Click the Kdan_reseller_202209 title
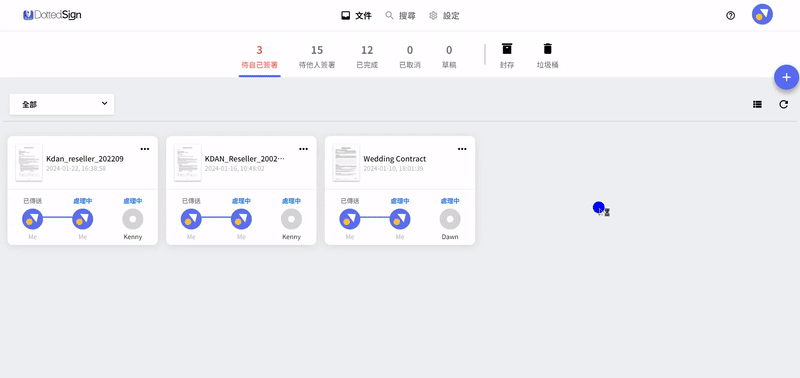The height and width of the screenshot is (378, 800). point(85,159)
